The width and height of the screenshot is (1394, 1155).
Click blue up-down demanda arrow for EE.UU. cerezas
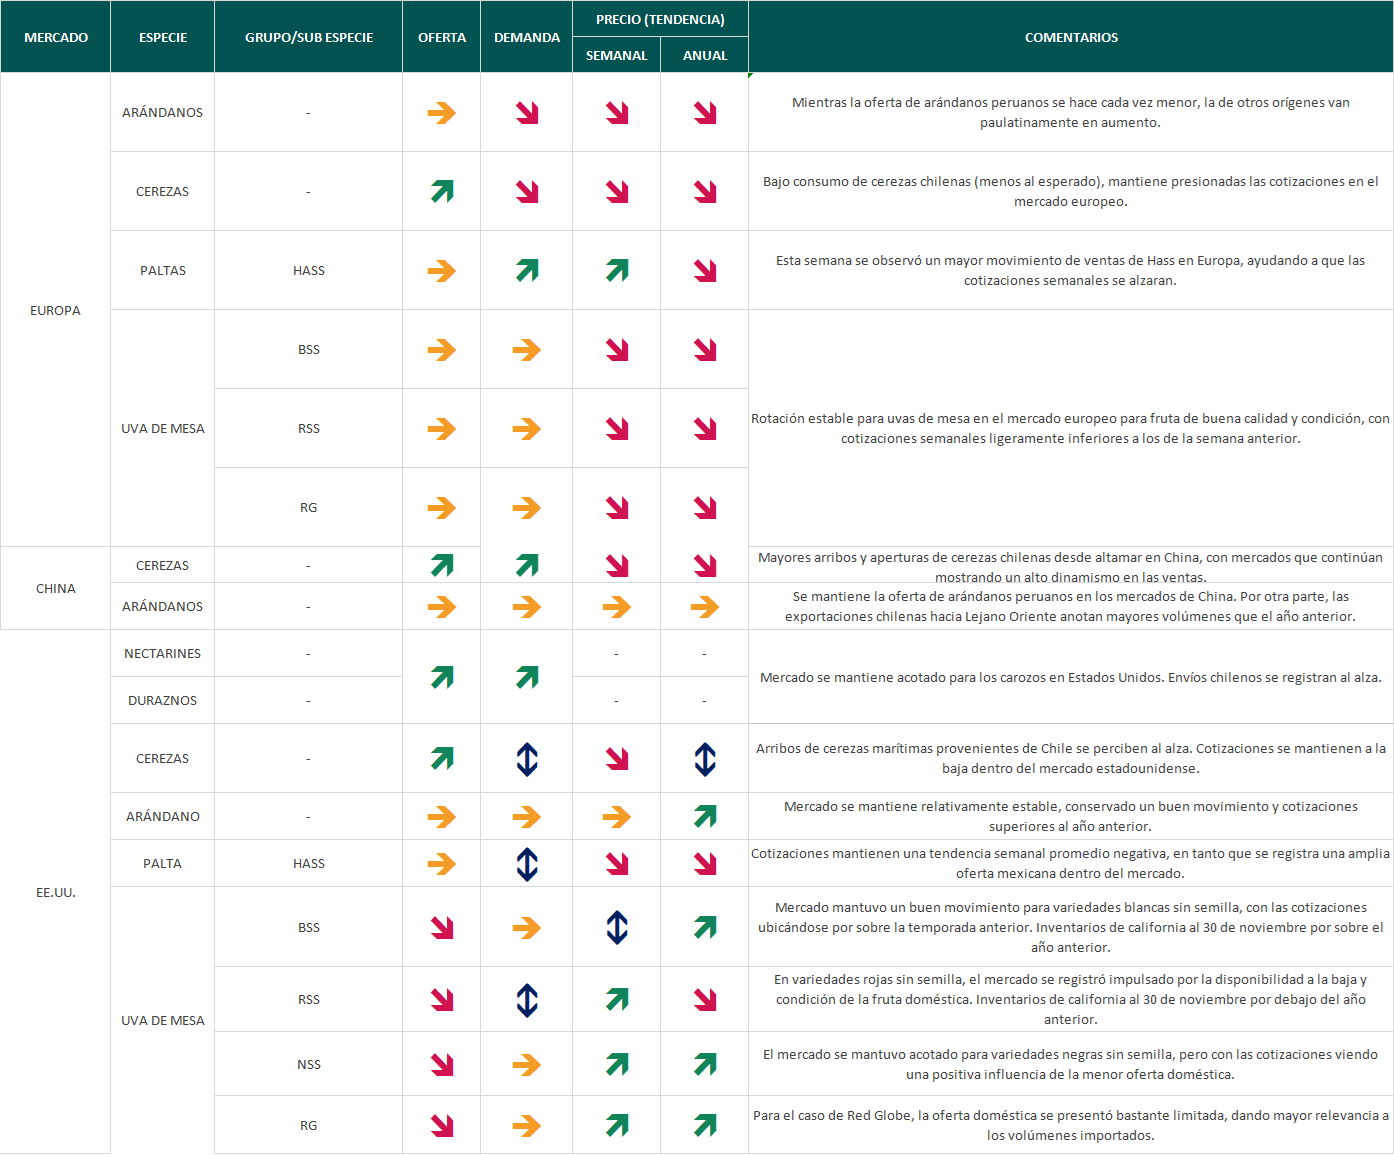pos(527,759)
